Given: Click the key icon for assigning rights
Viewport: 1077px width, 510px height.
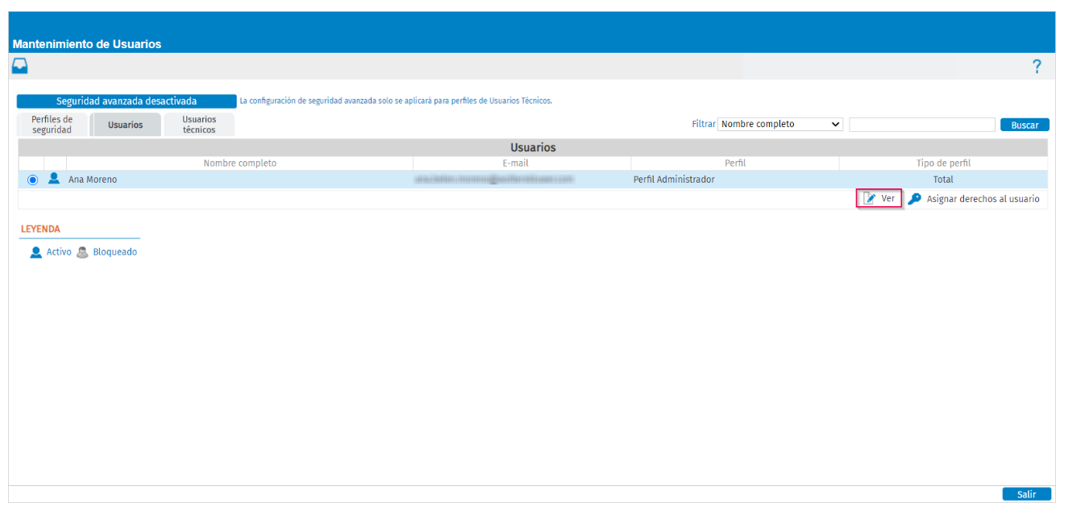Looking at the screenshot, I should pyautogui.click(x=914, y=199).
